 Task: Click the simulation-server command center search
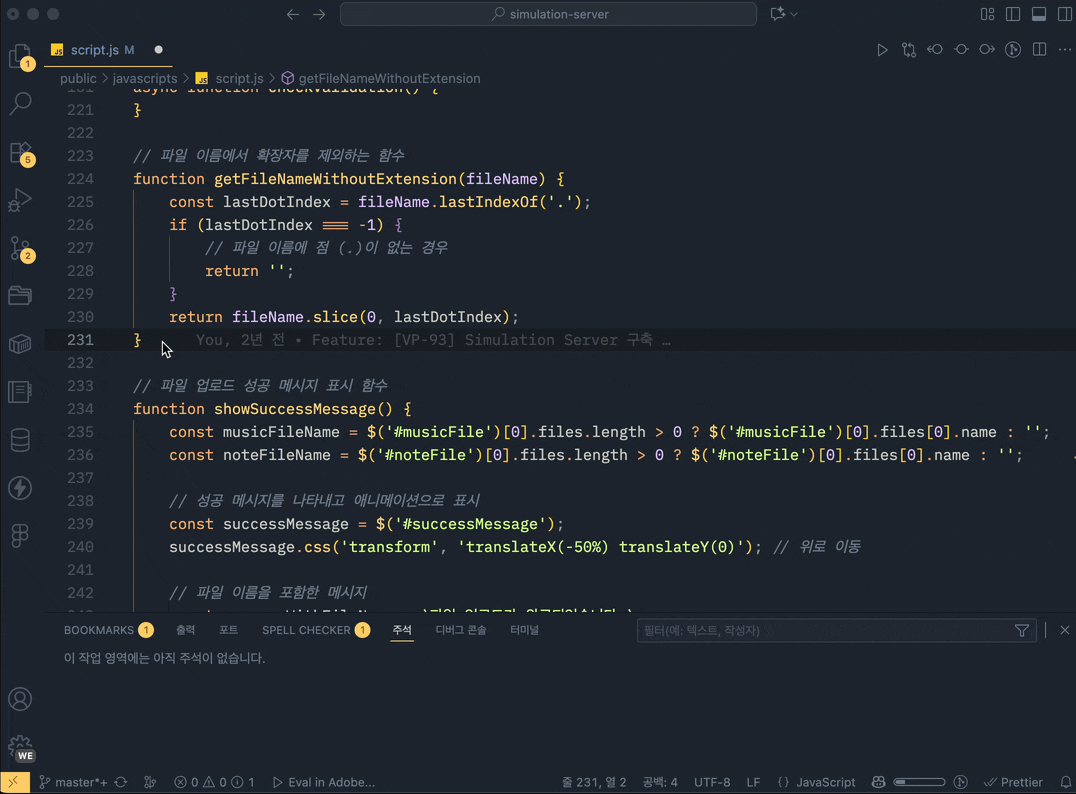point(548,14)
